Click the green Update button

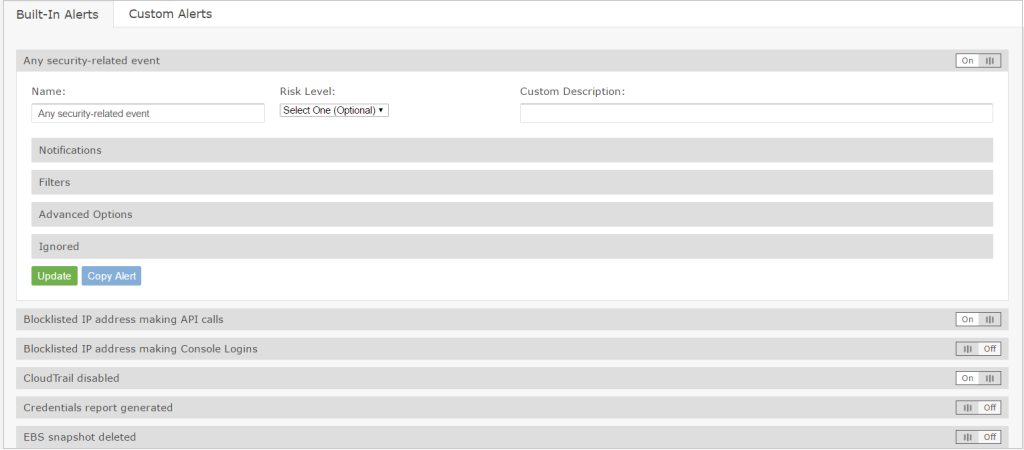point(54,276)
